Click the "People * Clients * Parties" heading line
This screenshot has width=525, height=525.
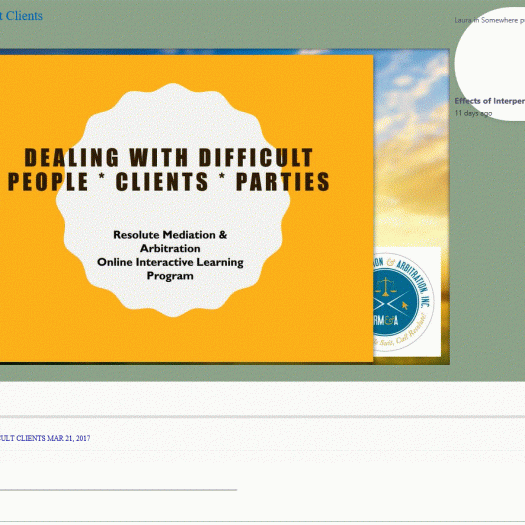169,181
